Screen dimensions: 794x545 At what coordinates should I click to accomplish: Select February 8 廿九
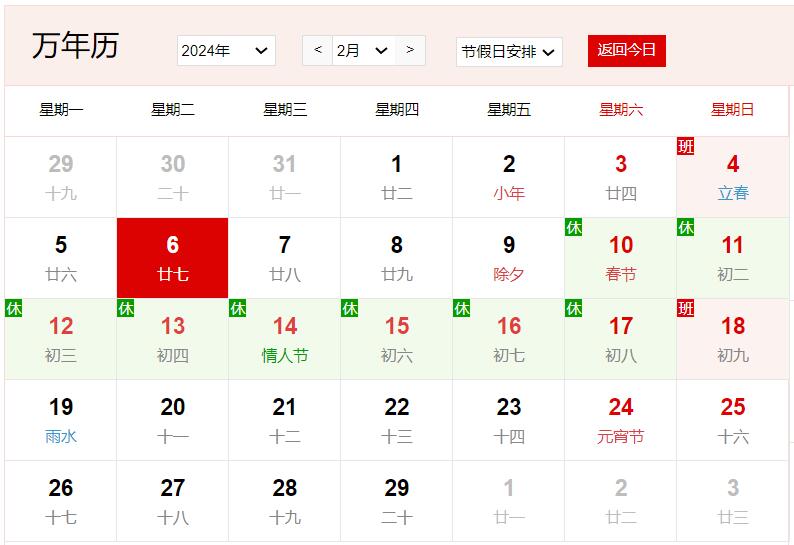[x=396, y=258]
